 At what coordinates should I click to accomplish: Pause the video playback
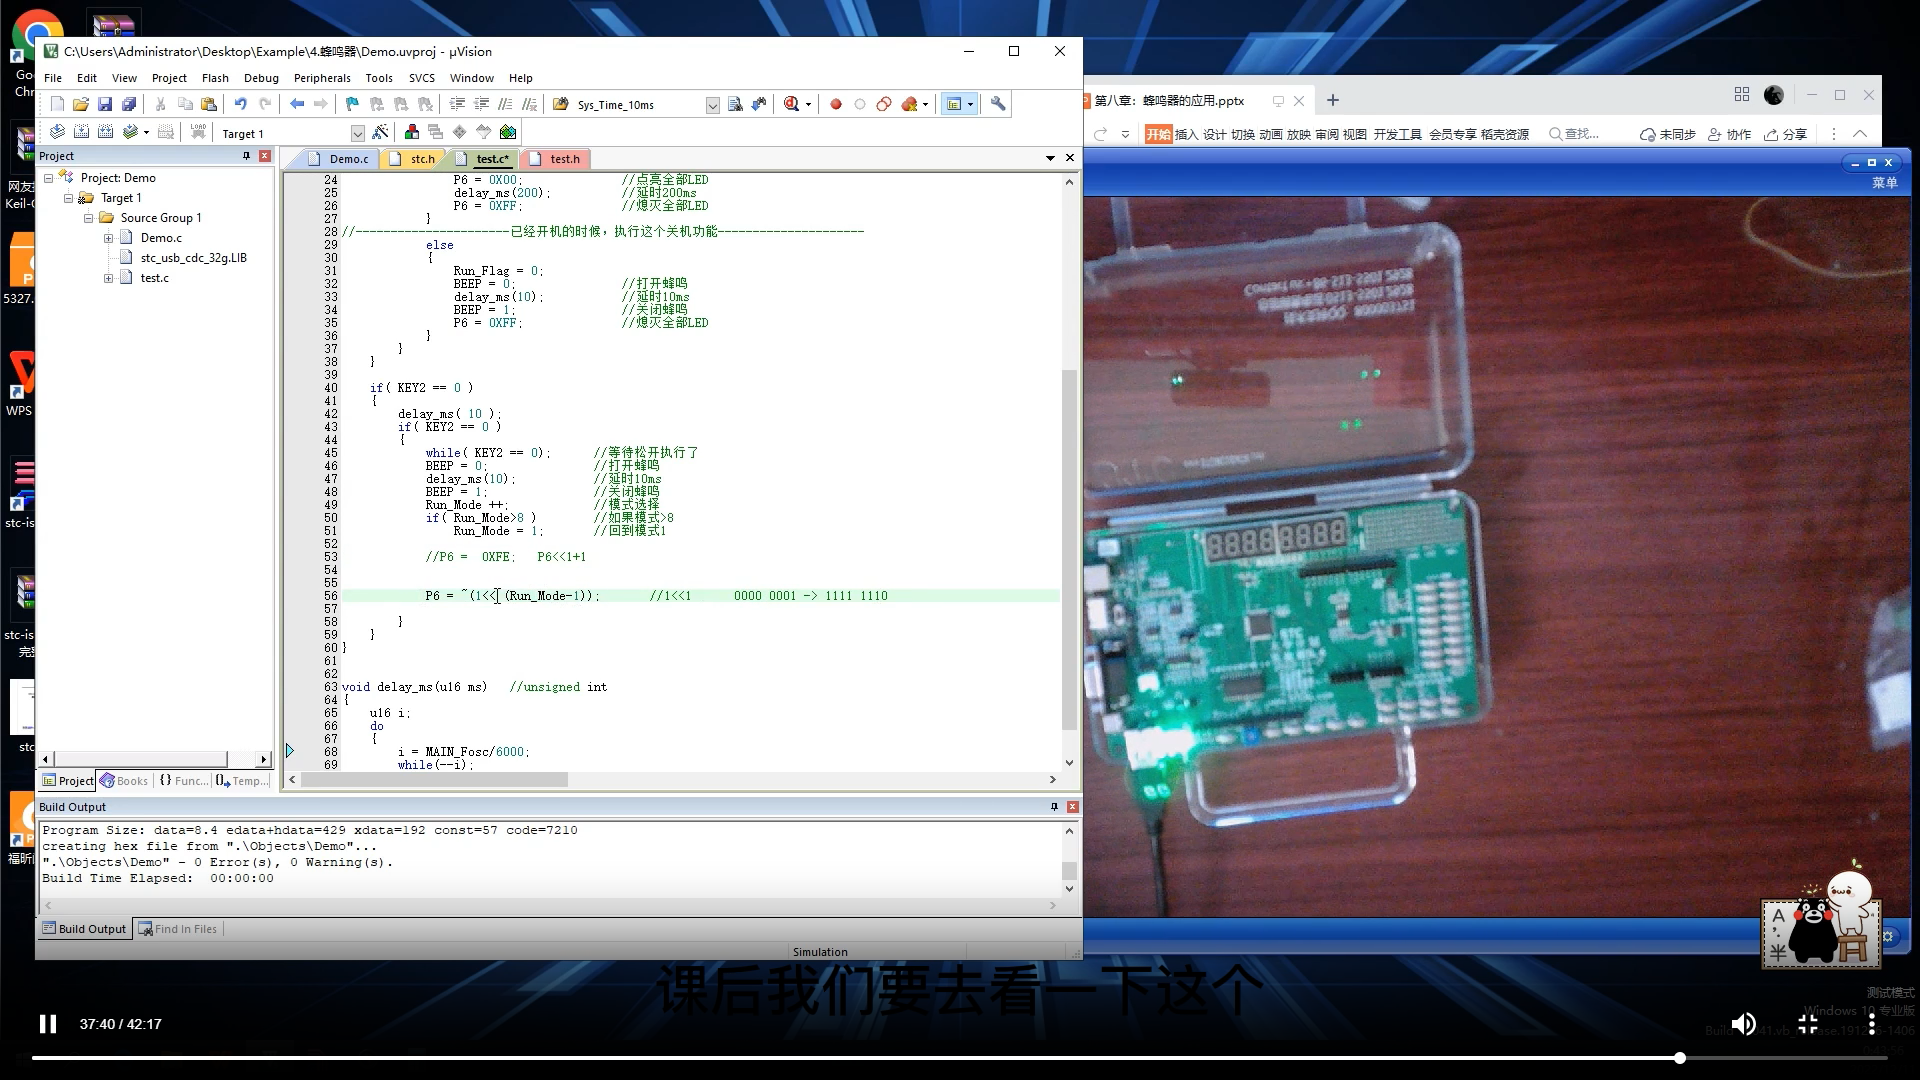[x=47, y=1024]
